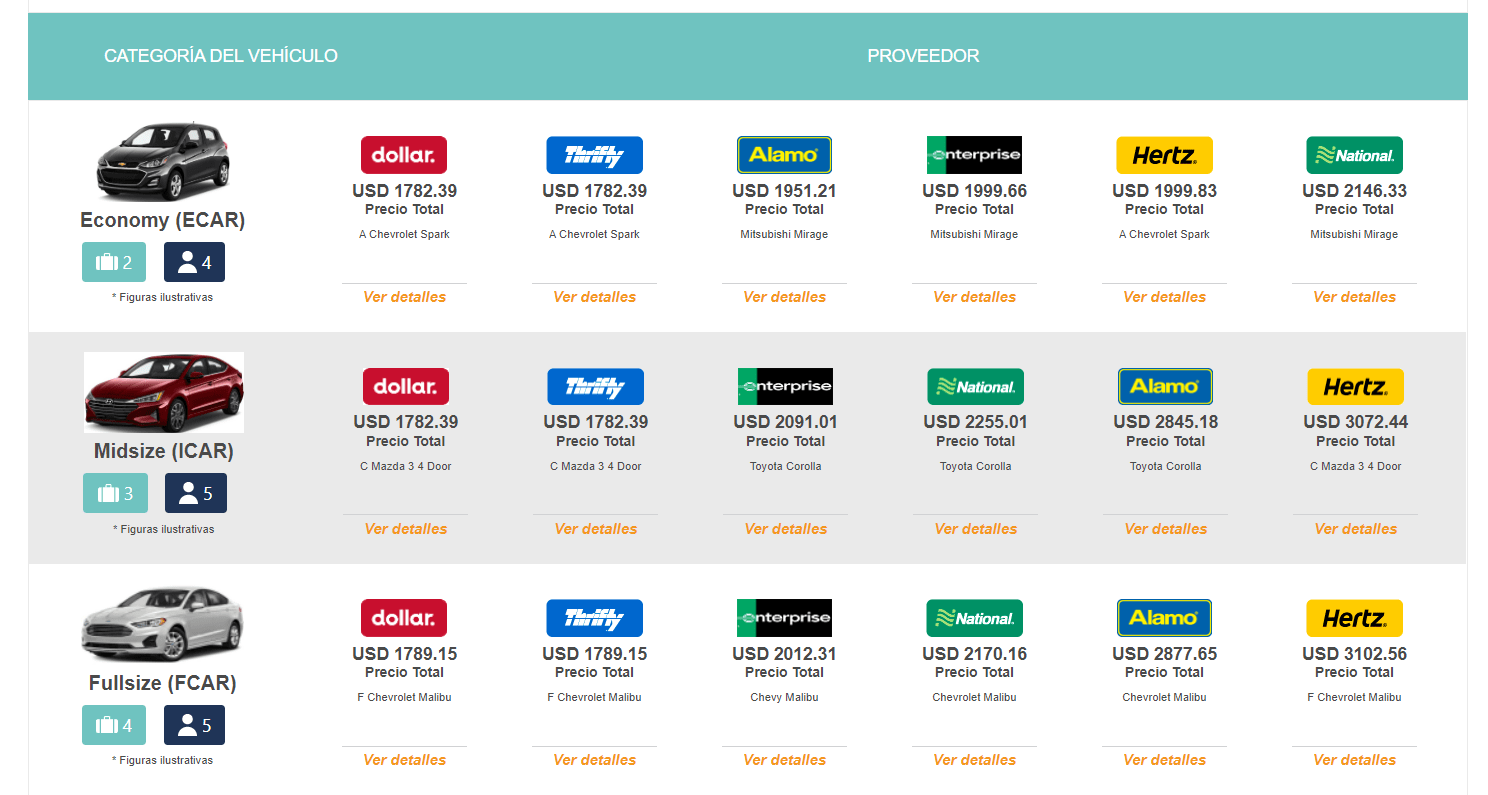Show details for Alamo Fullsize USD 2877.65
Viewport: 1488px width, 795px height.
1165,760
